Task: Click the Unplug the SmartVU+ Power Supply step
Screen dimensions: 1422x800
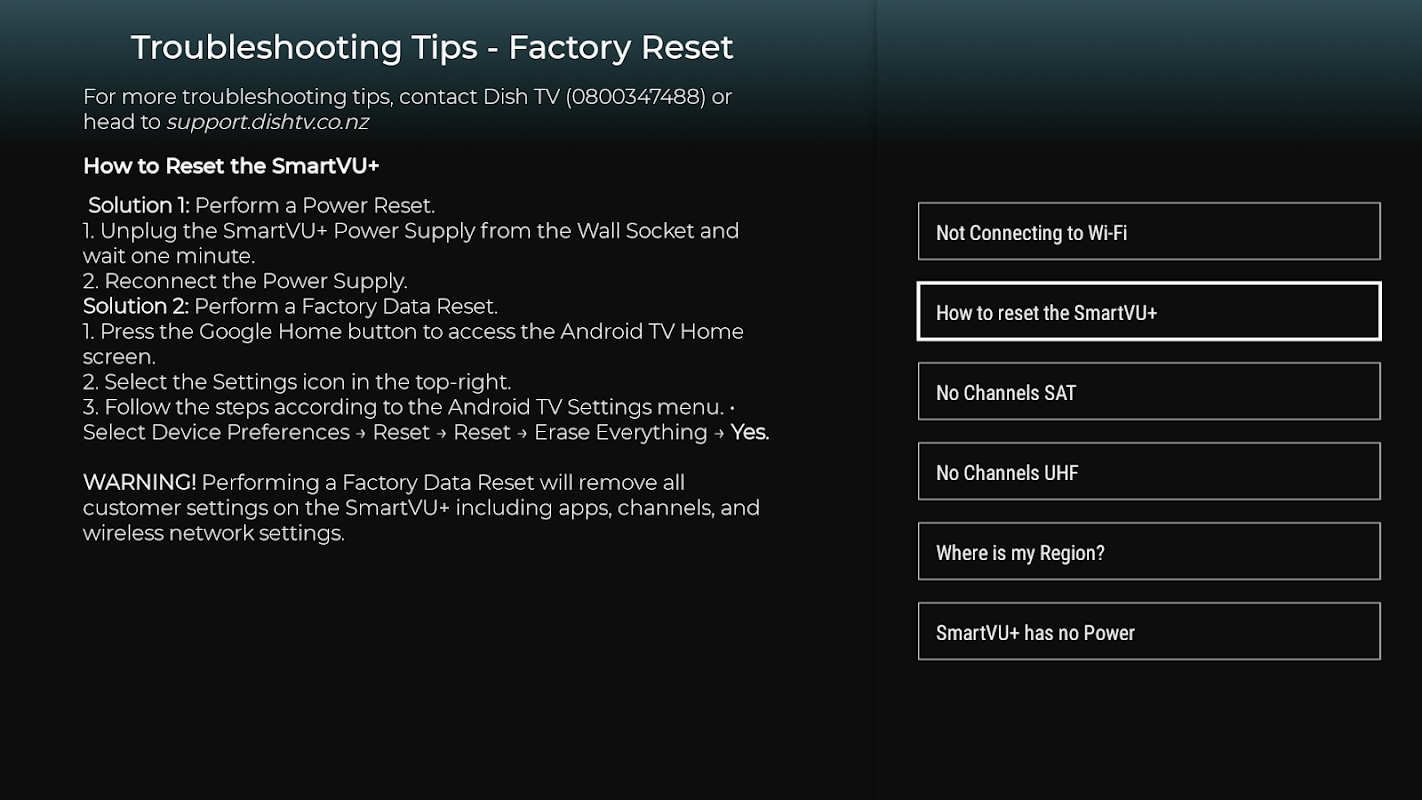Action: (410, 231)
